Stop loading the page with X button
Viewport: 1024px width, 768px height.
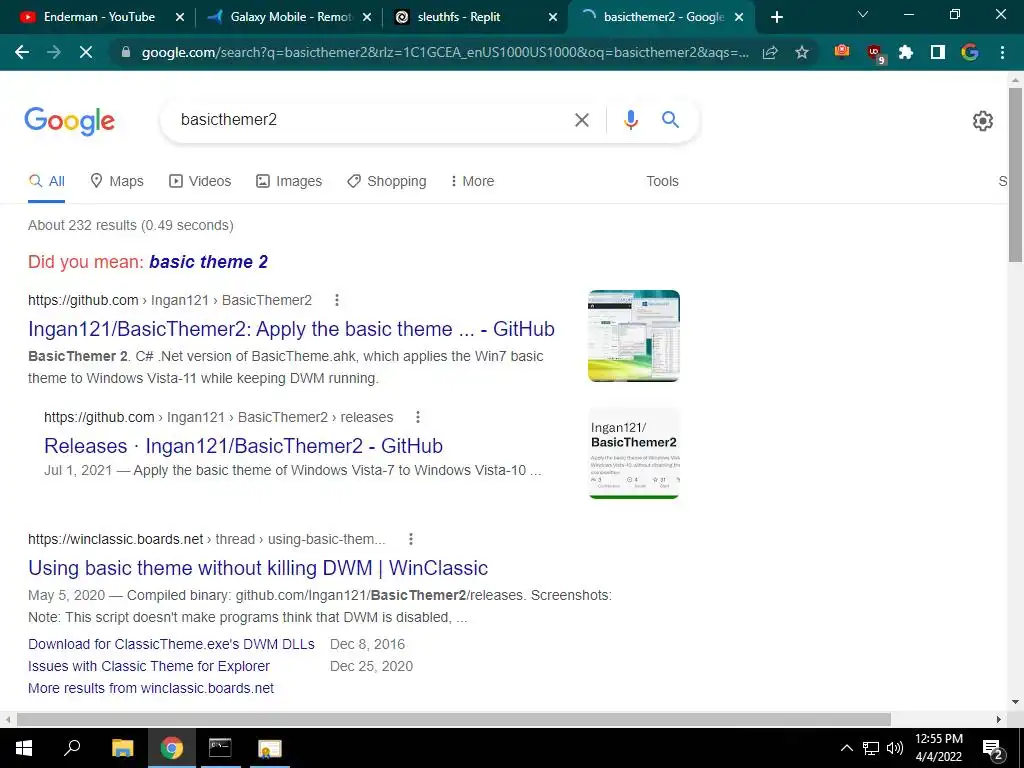[86, 52]
